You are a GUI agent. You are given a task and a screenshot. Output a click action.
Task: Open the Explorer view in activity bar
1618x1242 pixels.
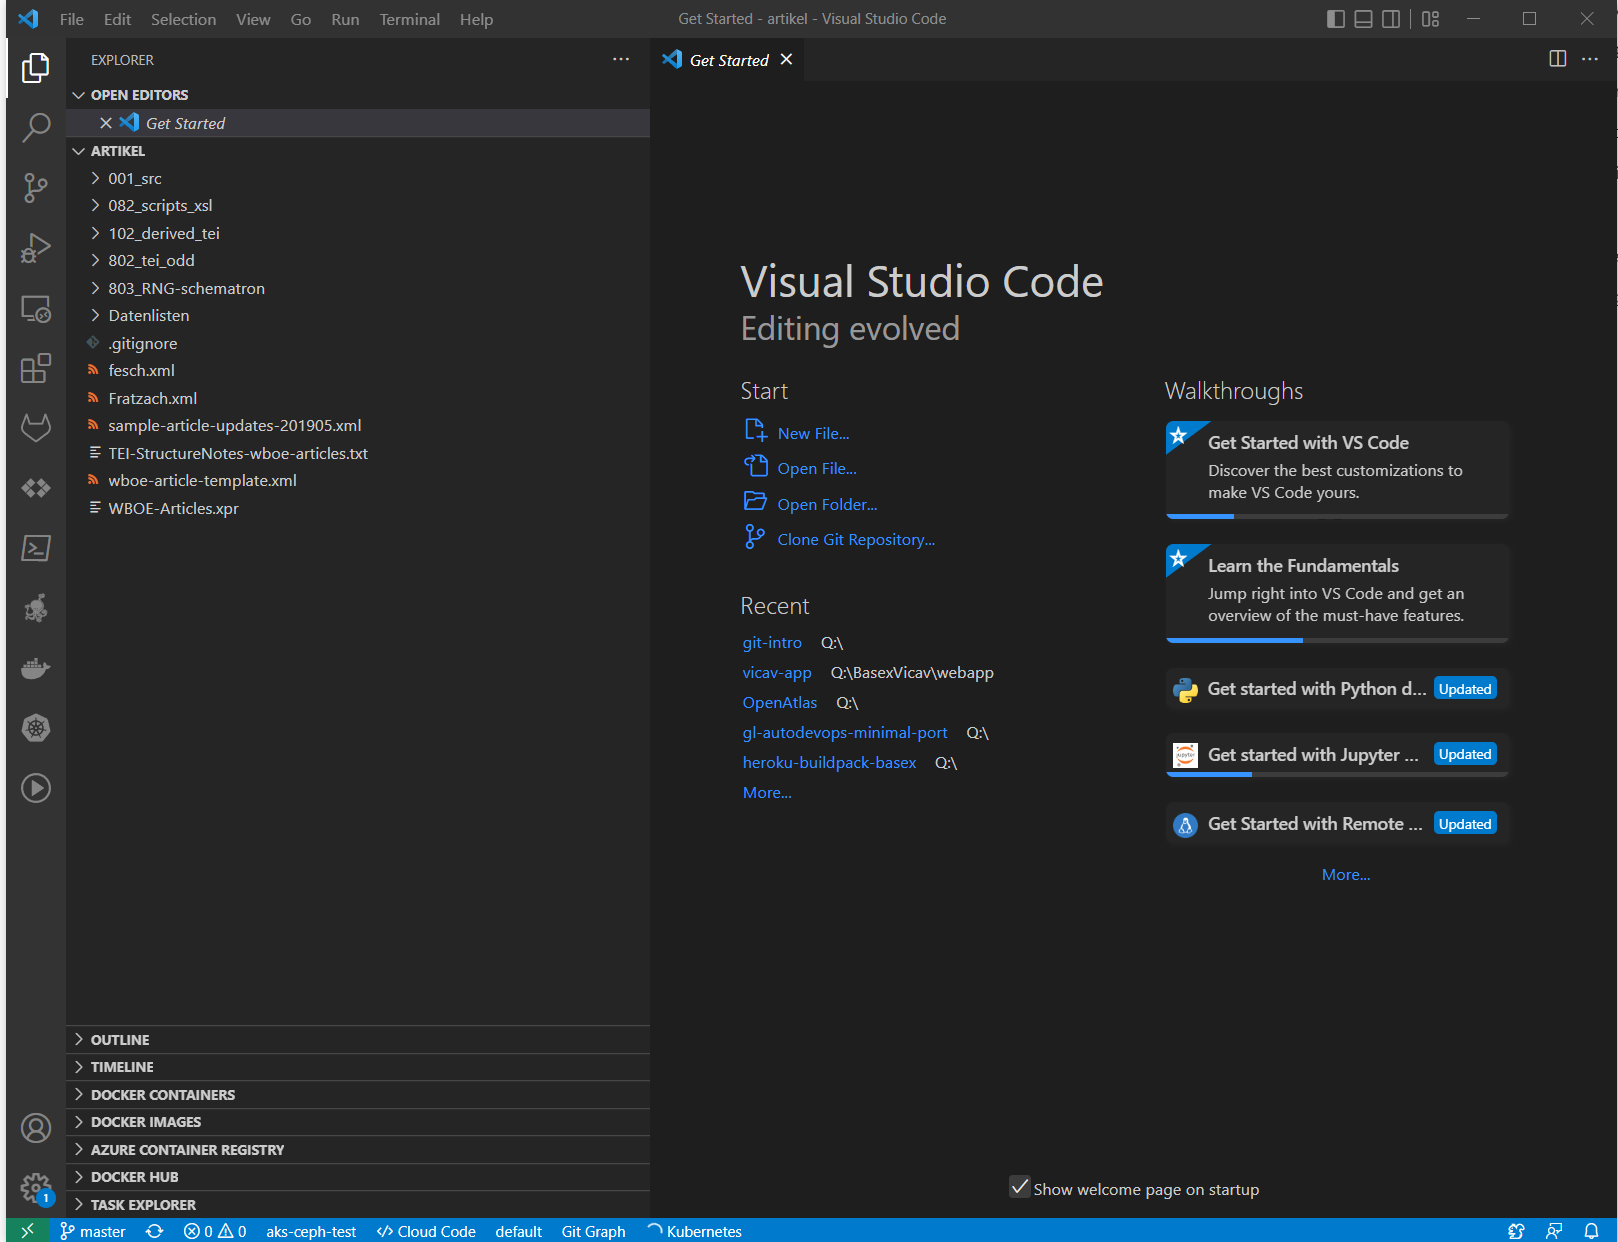36,68
